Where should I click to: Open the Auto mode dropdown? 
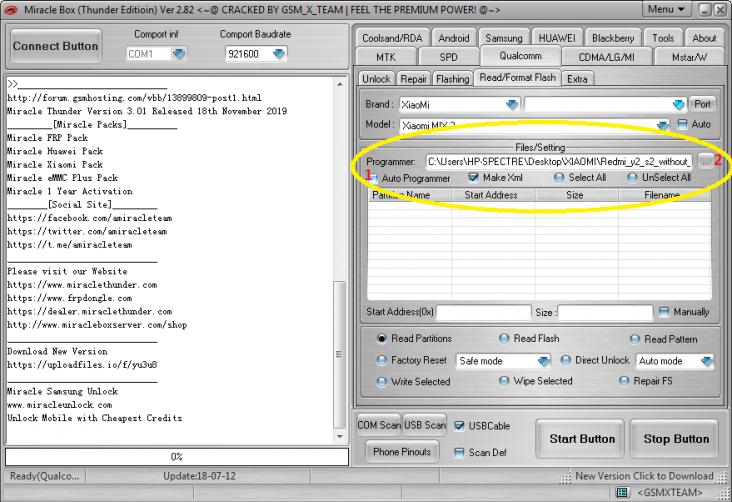[x=707, y=361]
